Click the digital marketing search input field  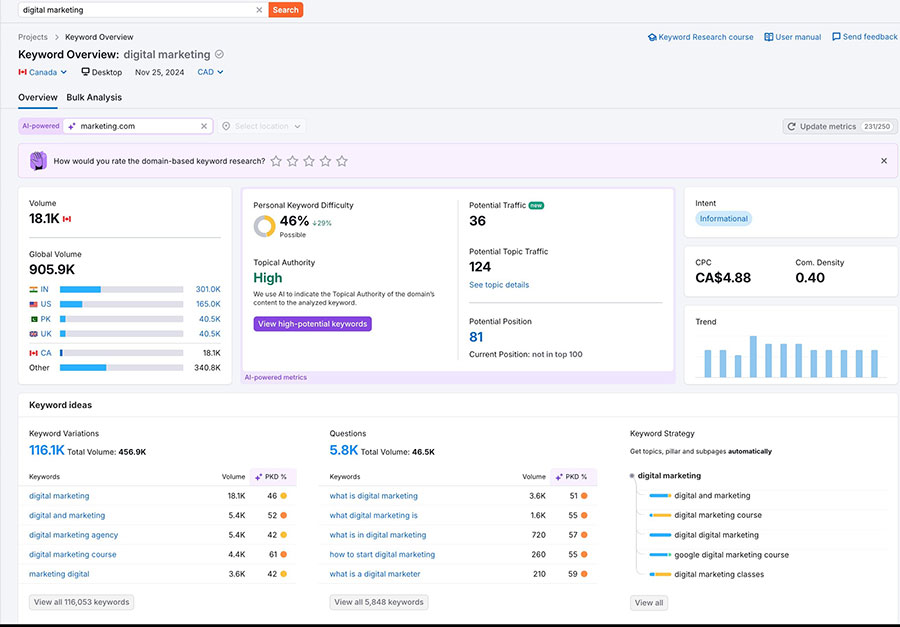(x=137, y=10)
